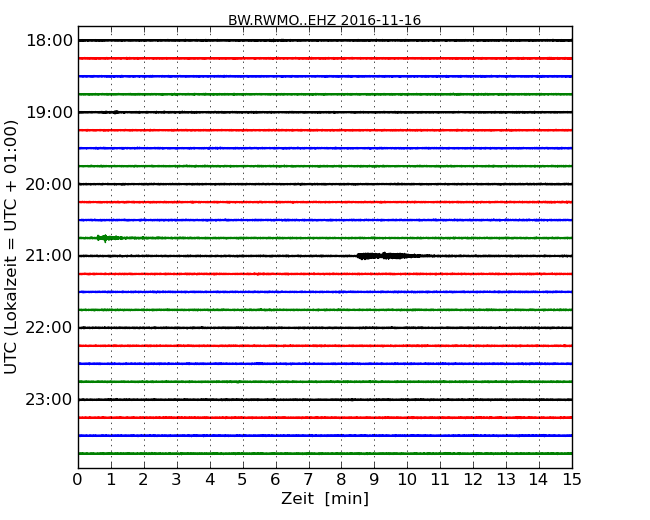The image size is (650, 520).
Task: Click the x-axis tick label 13
Action: click(506, 480)
